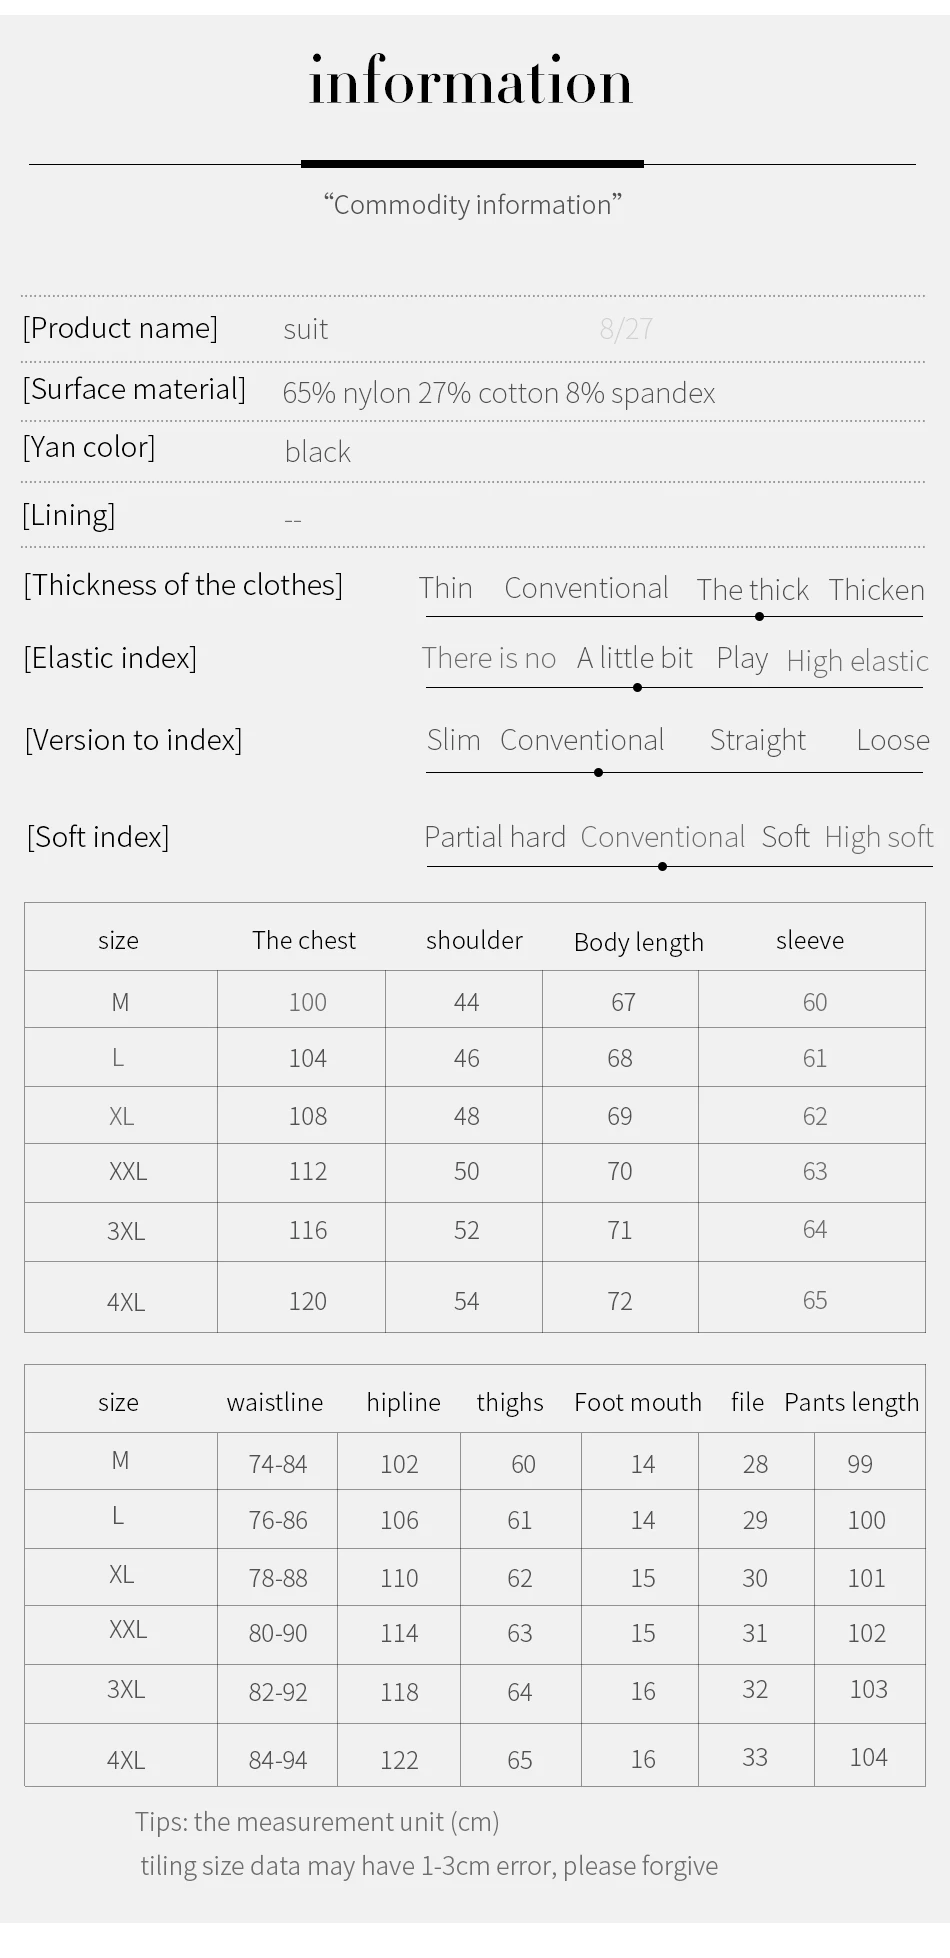This screenshot has width=950, height=1958.
Task: Click the 'Body length' column header
Action: click(x=639, y=942)
